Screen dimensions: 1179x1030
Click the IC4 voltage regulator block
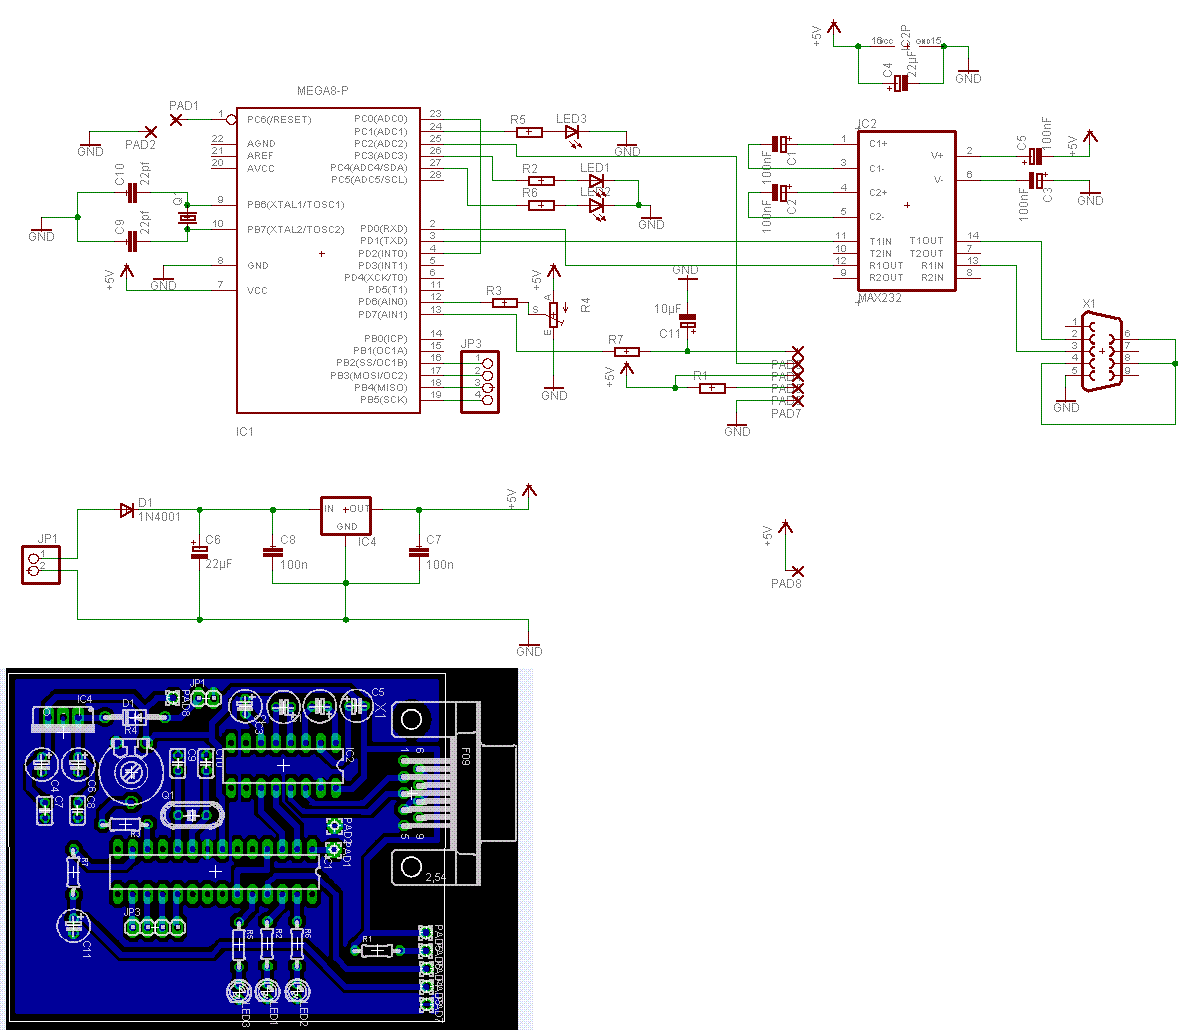click(346, 516)
